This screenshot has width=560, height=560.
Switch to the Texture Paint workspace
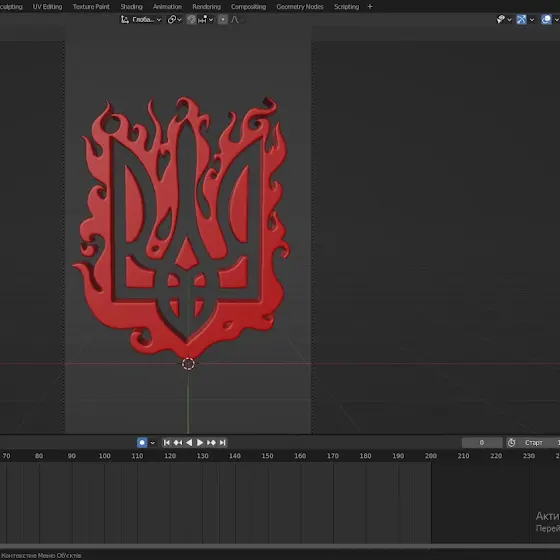(91, 7)
